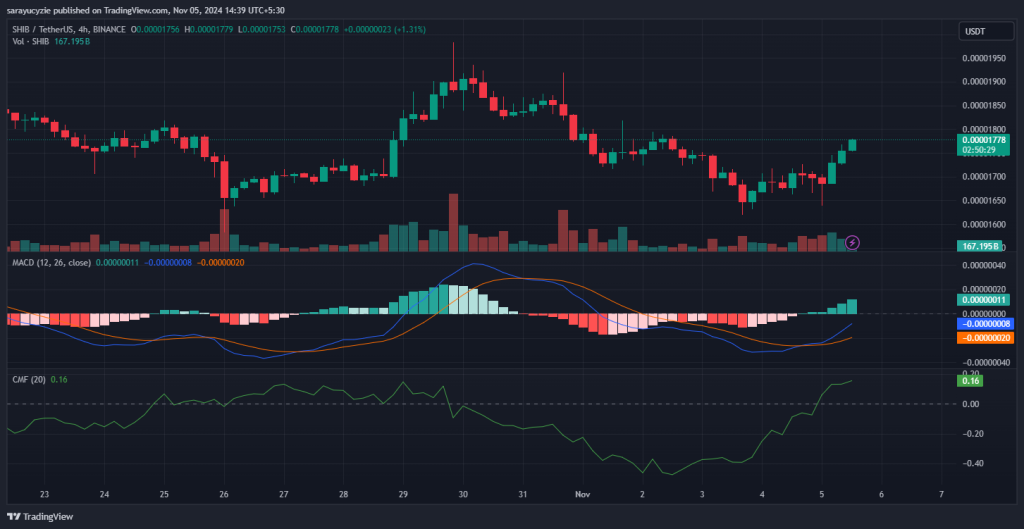Click the current price label 0.00001778
The image size is (1024, 529).
pos(983,140)
